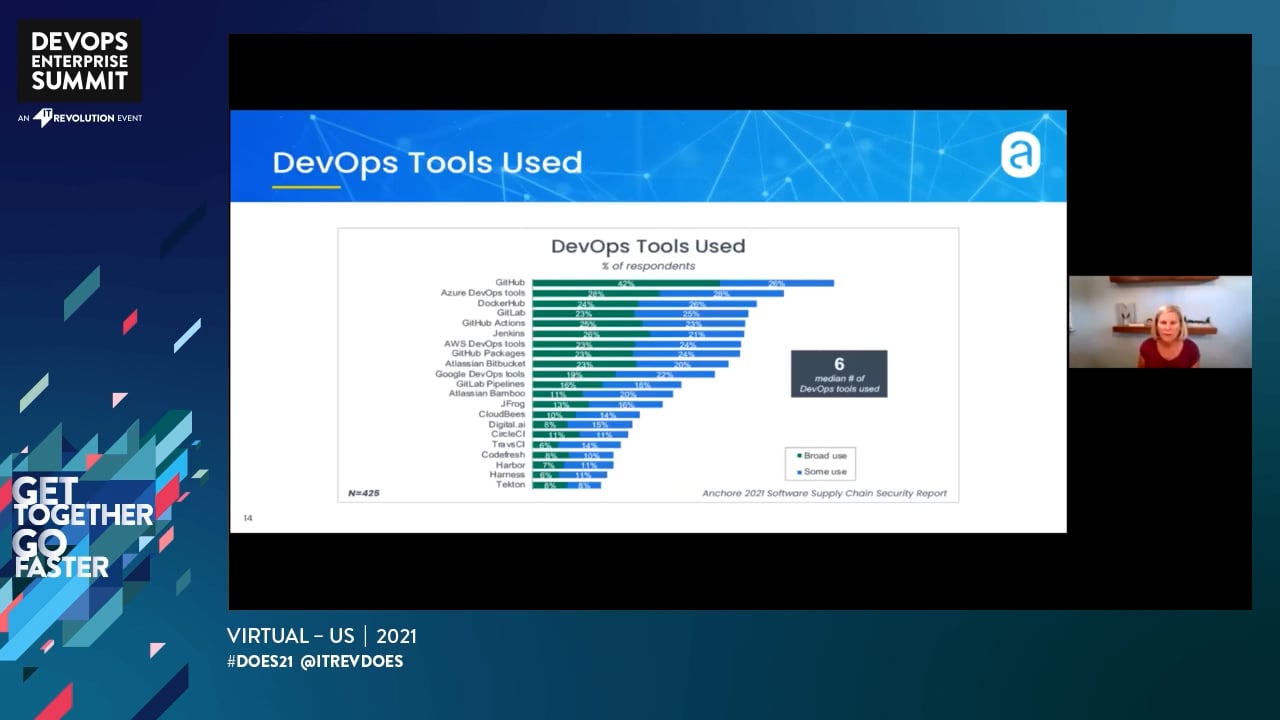
Task: Click the "Atlassian Bitbucket" row label
Action: click(485, 364)
